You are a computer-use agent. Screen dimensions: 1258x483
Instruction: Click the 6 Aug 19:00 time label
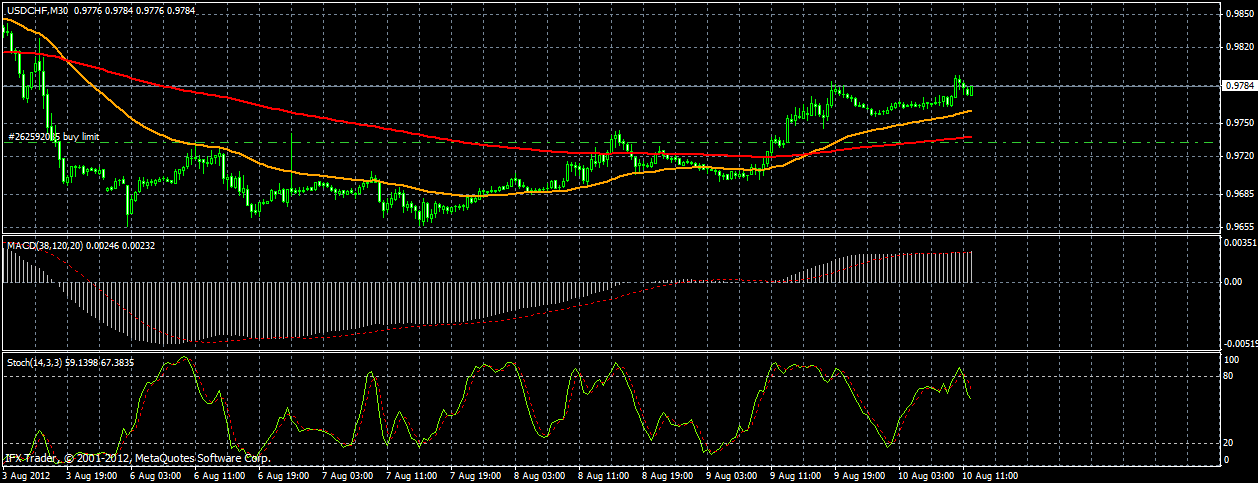coord(282,476)
